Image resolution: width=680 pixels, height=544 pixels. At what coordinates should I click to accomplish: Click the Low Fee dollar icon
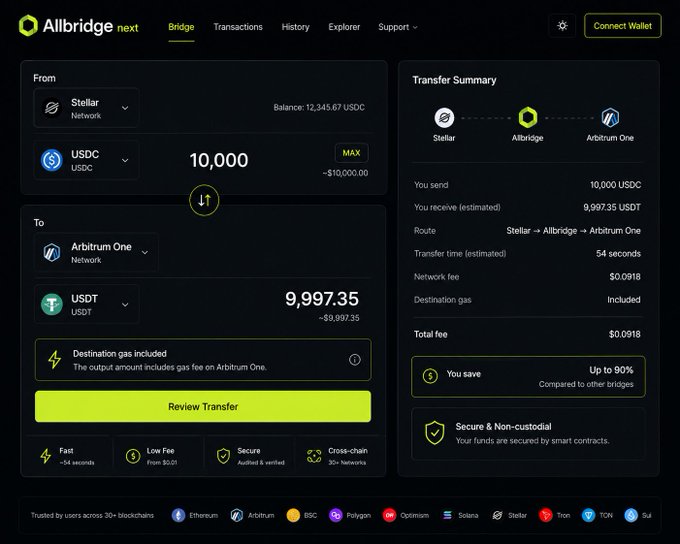click(x=133, y=456)
